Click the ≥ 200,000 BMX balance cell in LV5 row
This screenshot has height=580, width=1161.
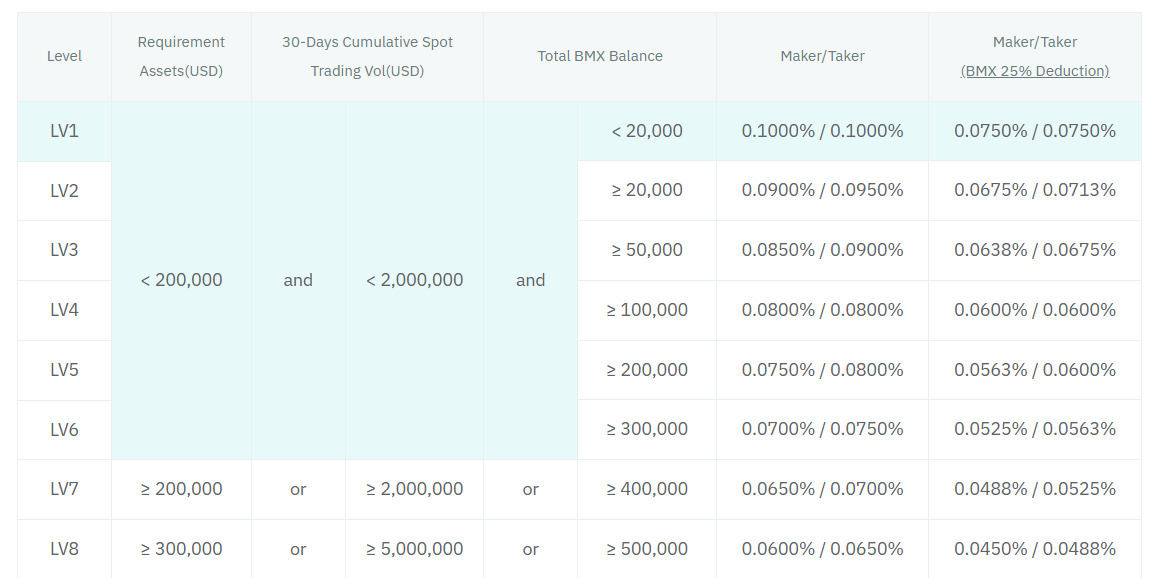tap(646, 370)
